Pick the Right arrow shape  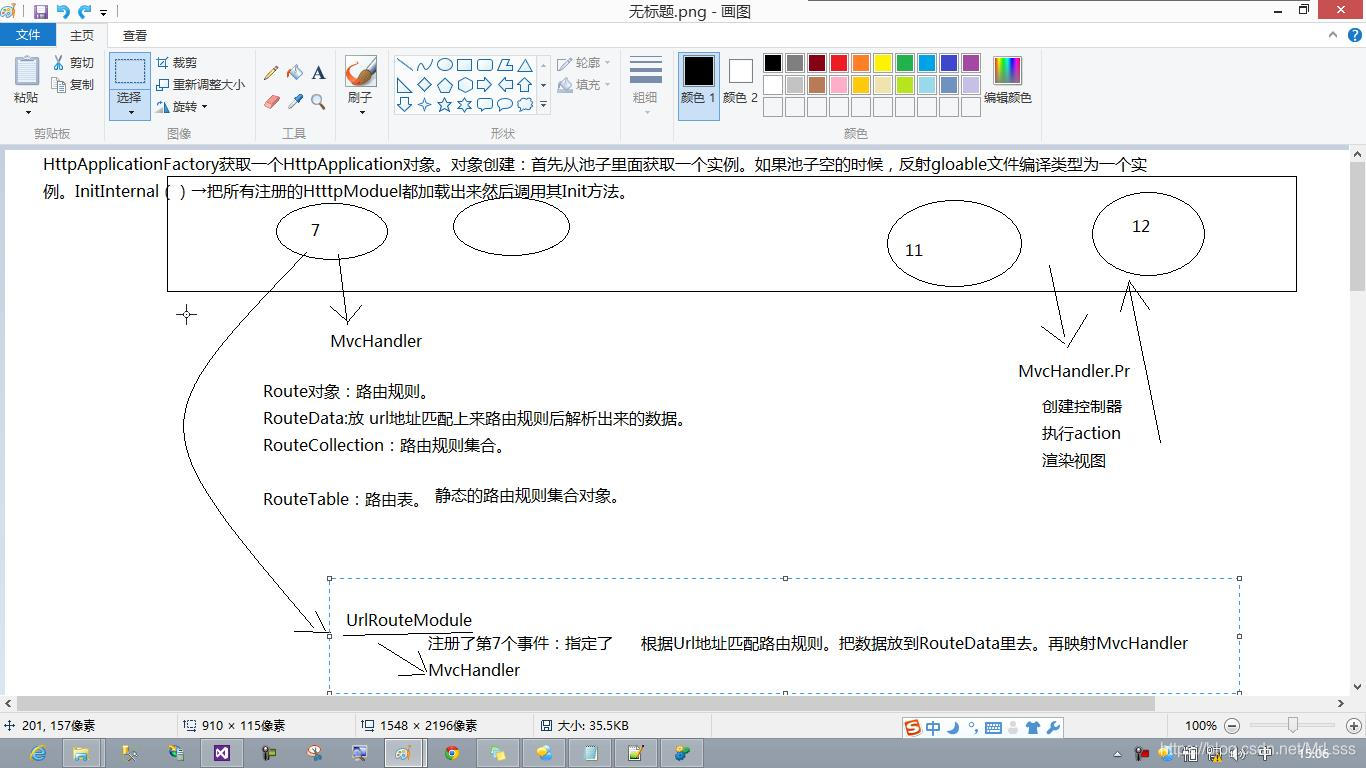point(485,84)
